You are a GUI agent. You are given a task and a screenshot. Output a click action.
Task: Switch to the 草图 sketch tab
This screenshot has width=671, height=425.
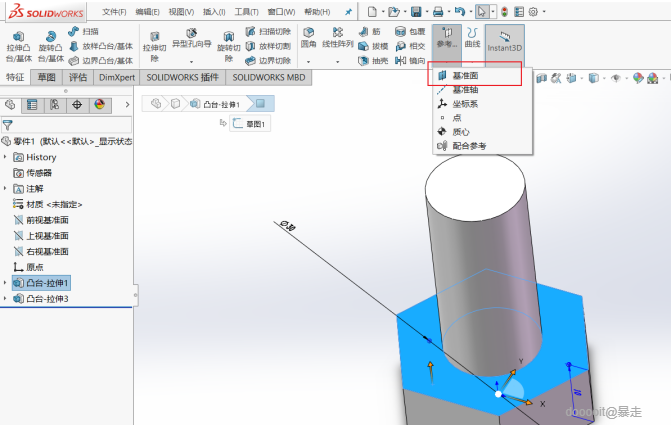click(x=47, y=77)
